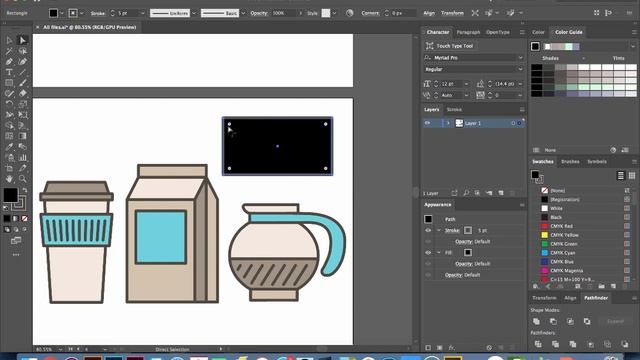Select the Eyedropper tool

pyautogui.click(x=9, y=147)
